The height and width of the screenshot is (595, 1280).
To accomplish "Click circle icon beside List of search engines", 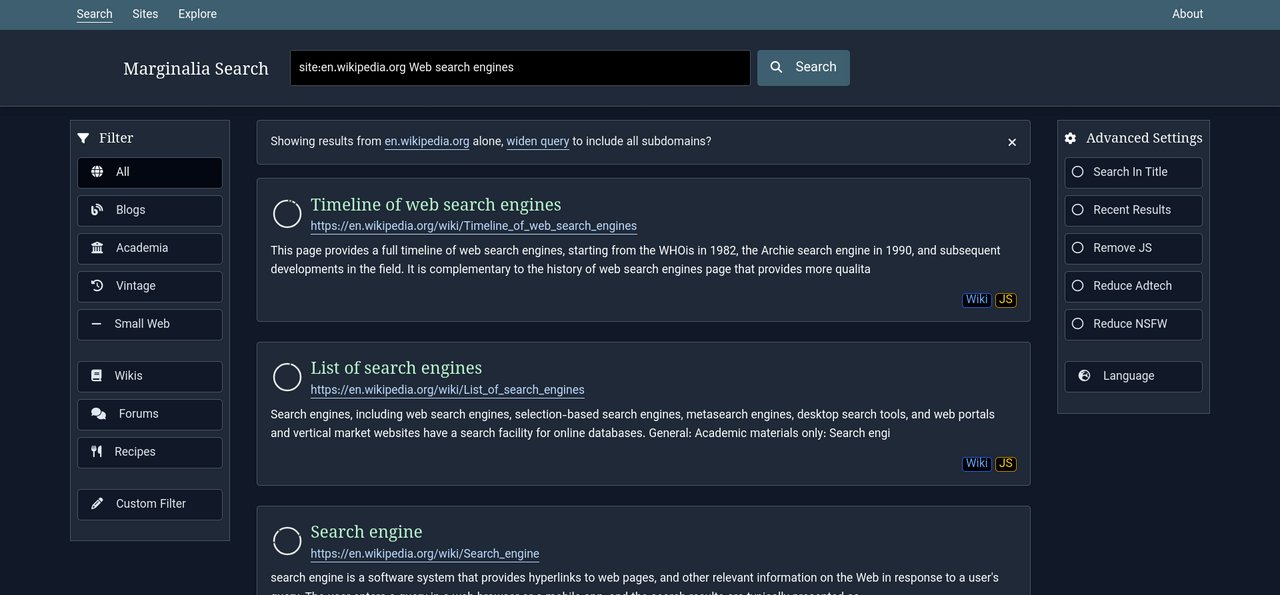I will coord(287,377).
